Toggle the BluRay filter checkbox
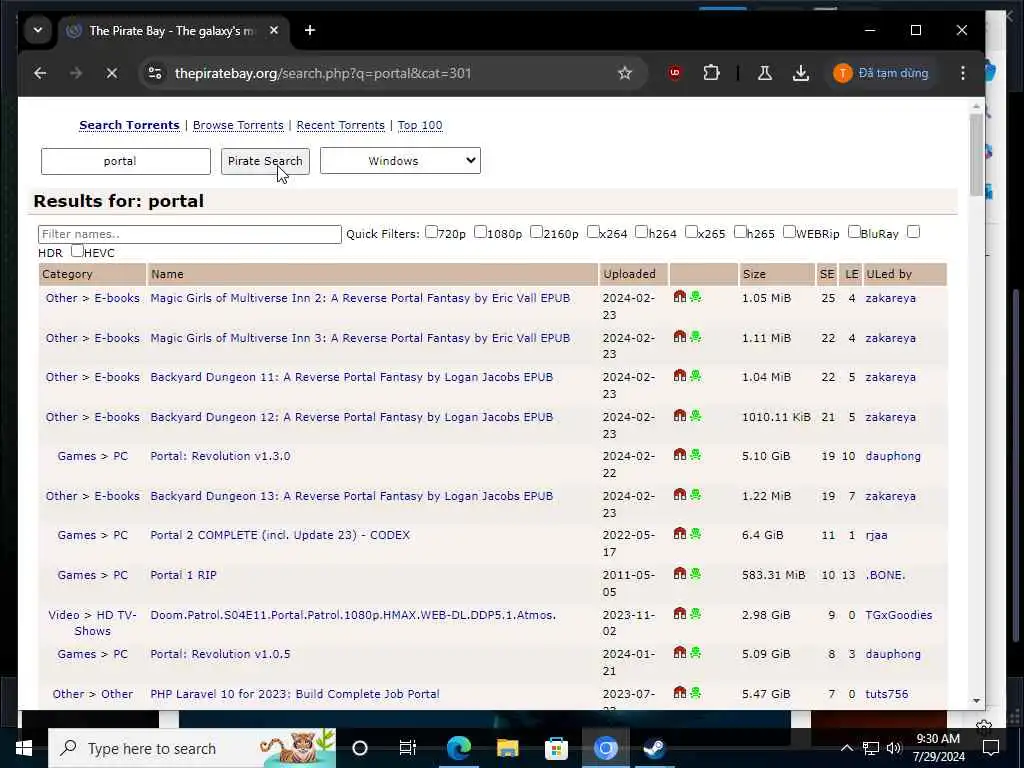Image resolution: width=1024 pixels, height=768 pixels. point(854,232)
